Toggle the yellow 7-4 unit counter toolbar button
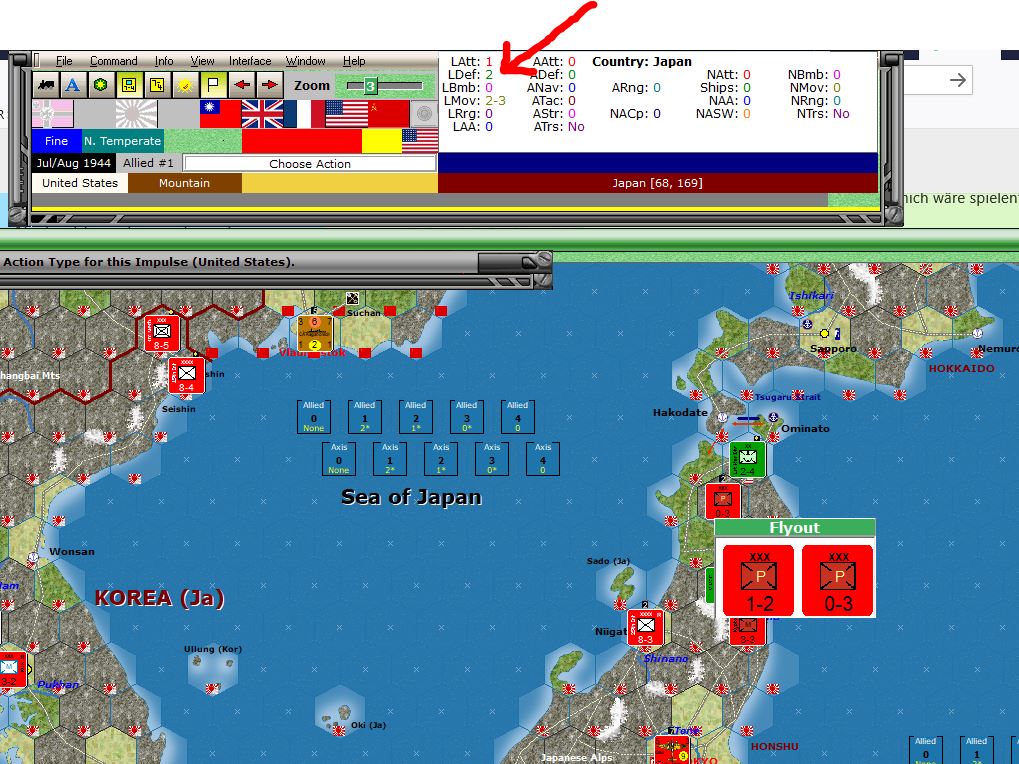Screen dimensions: 1019x764 (129, 85)
